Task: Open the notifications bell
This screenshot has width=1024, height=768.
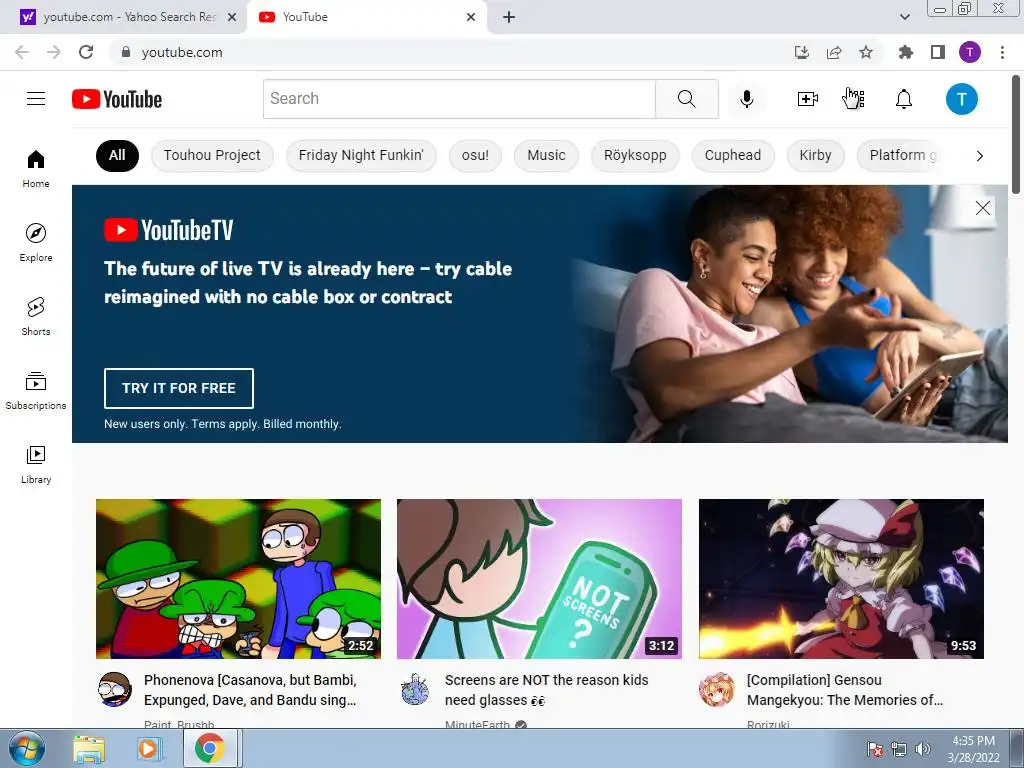Action: [903, 99]
